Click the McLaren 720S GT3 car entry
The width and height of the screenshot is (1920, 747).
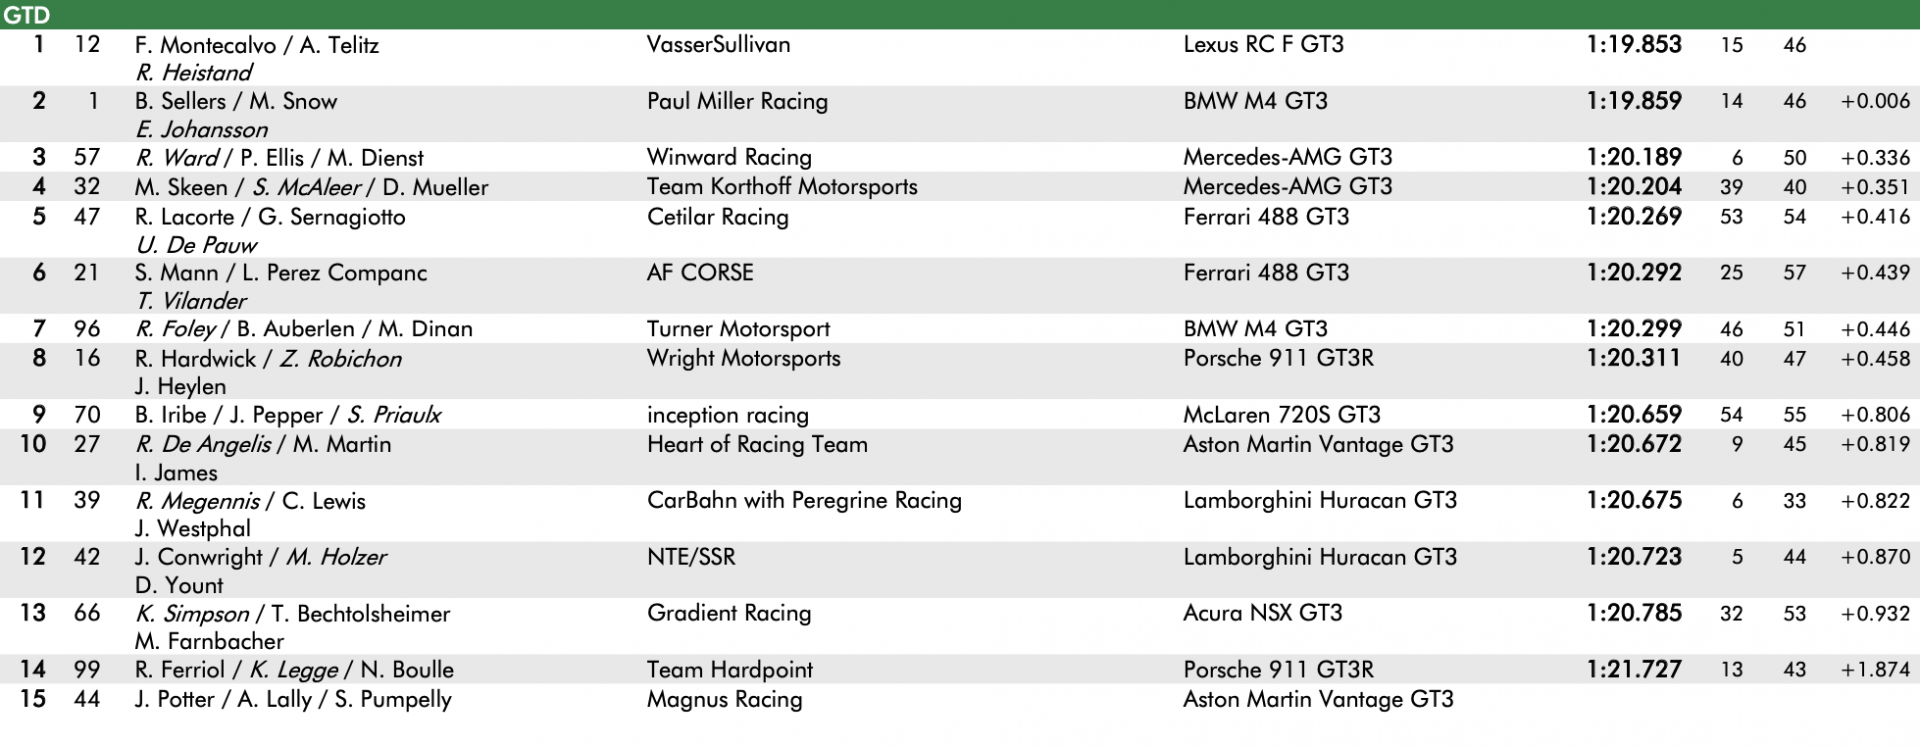click(x=1282, y=415)
